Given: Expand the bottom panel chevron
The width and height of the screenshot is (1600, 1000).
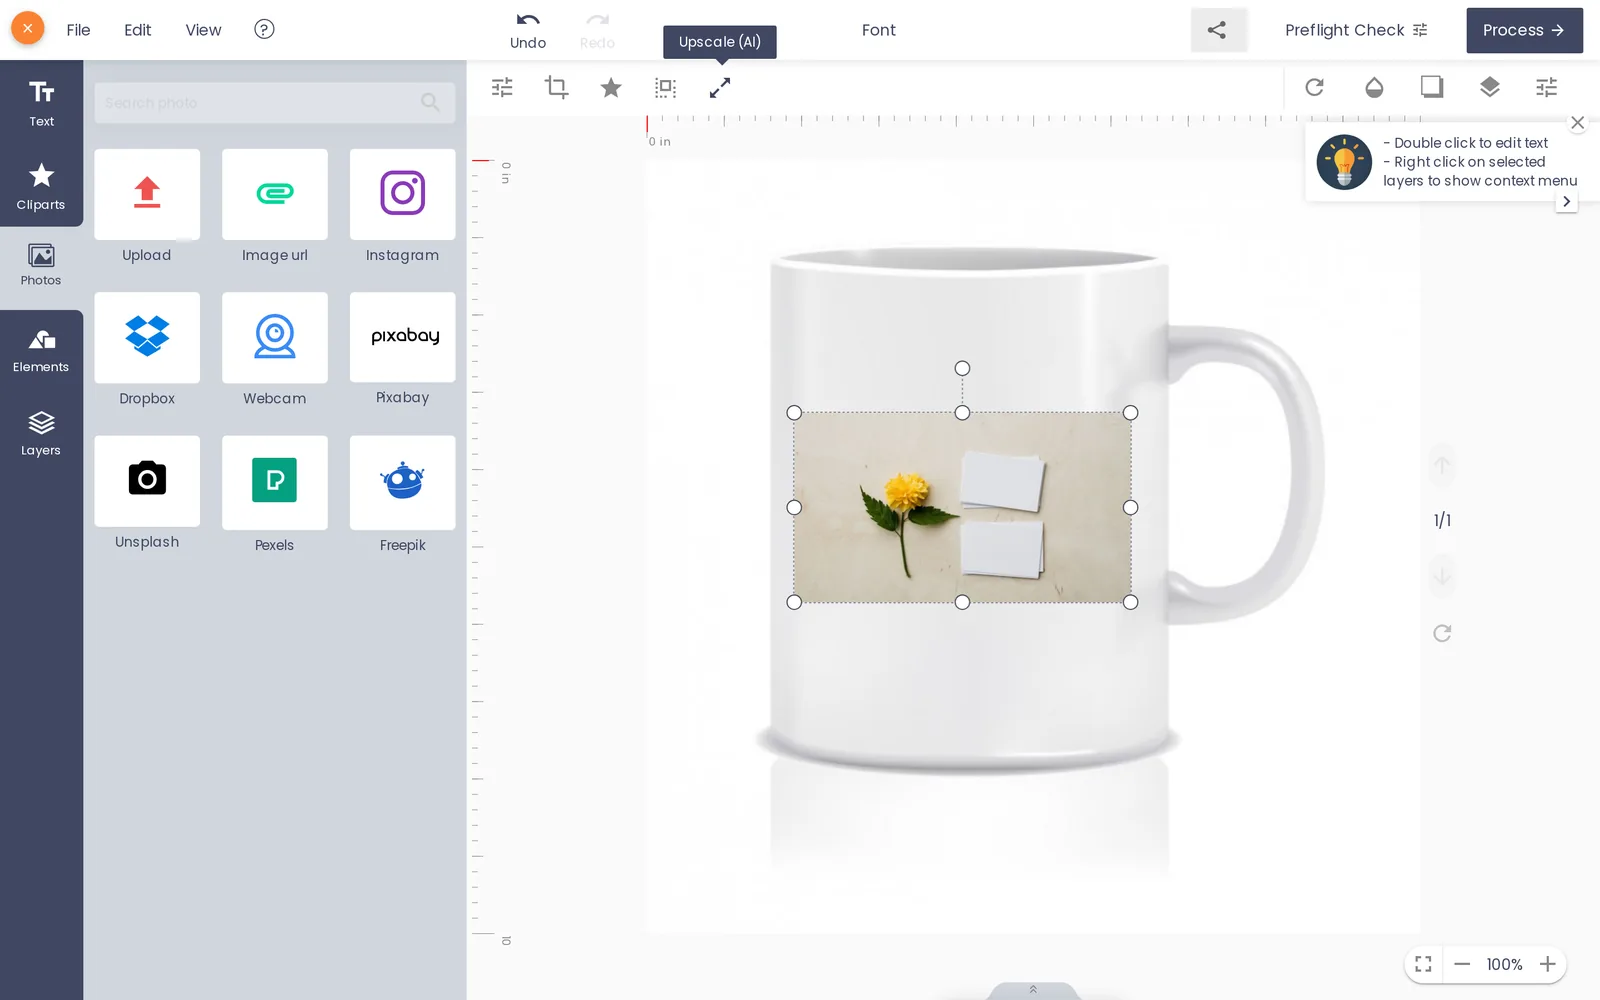Looking at the screenshot, I should click(1033, 990).
